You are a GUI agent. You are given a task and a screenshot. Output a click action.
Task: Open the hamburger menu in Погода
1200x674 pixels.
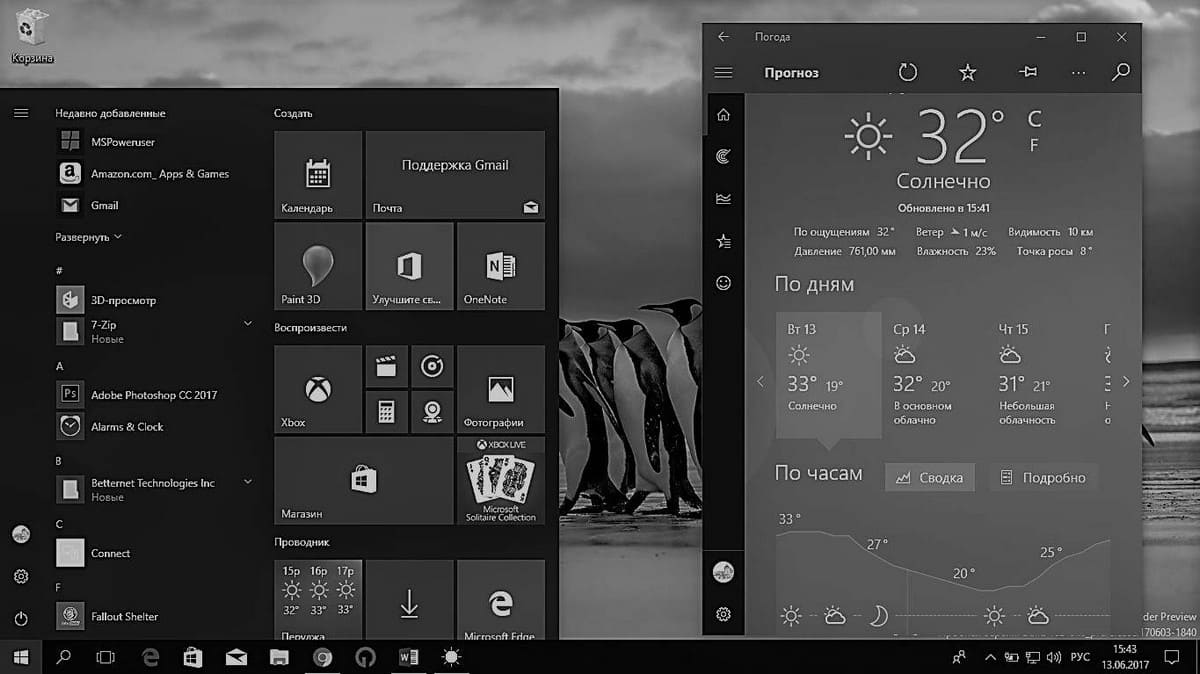pyautogui.click(x=723, y=73)
